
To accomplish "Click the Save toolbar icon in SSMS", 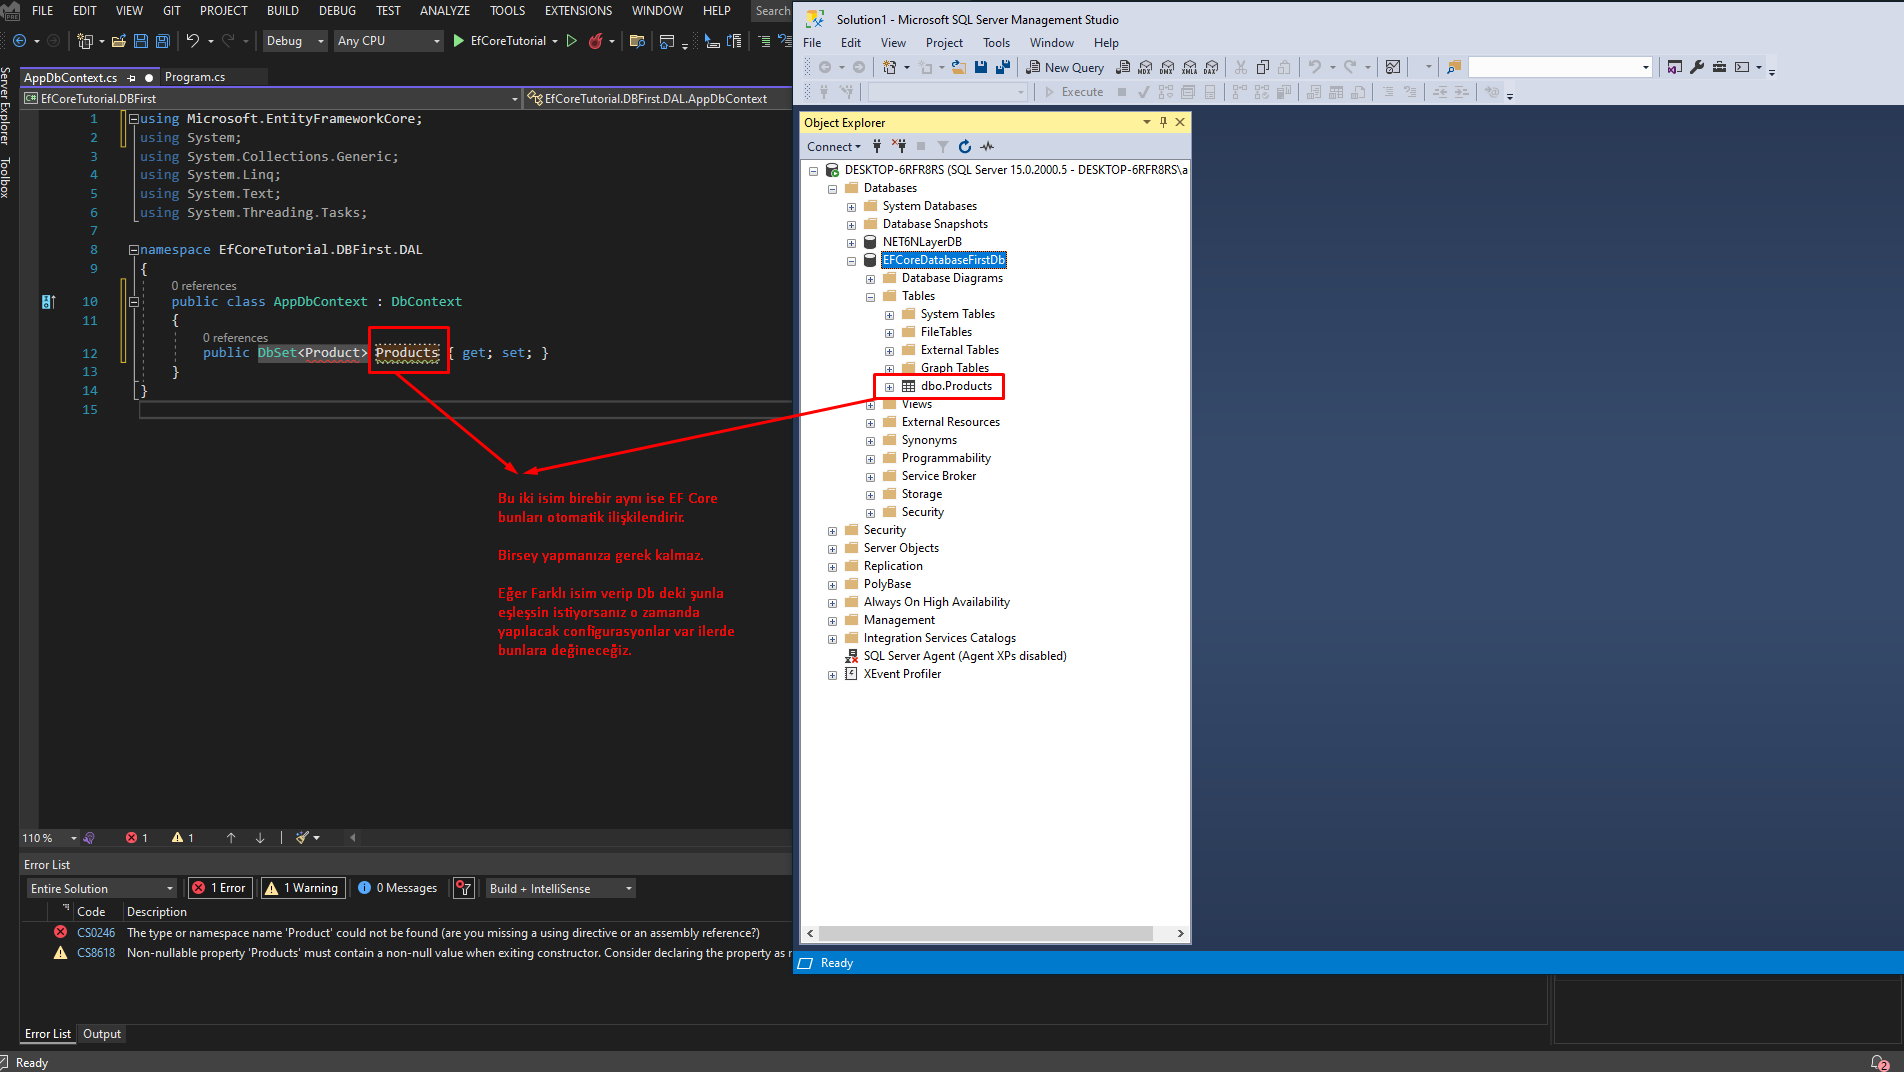I will 981,67.
